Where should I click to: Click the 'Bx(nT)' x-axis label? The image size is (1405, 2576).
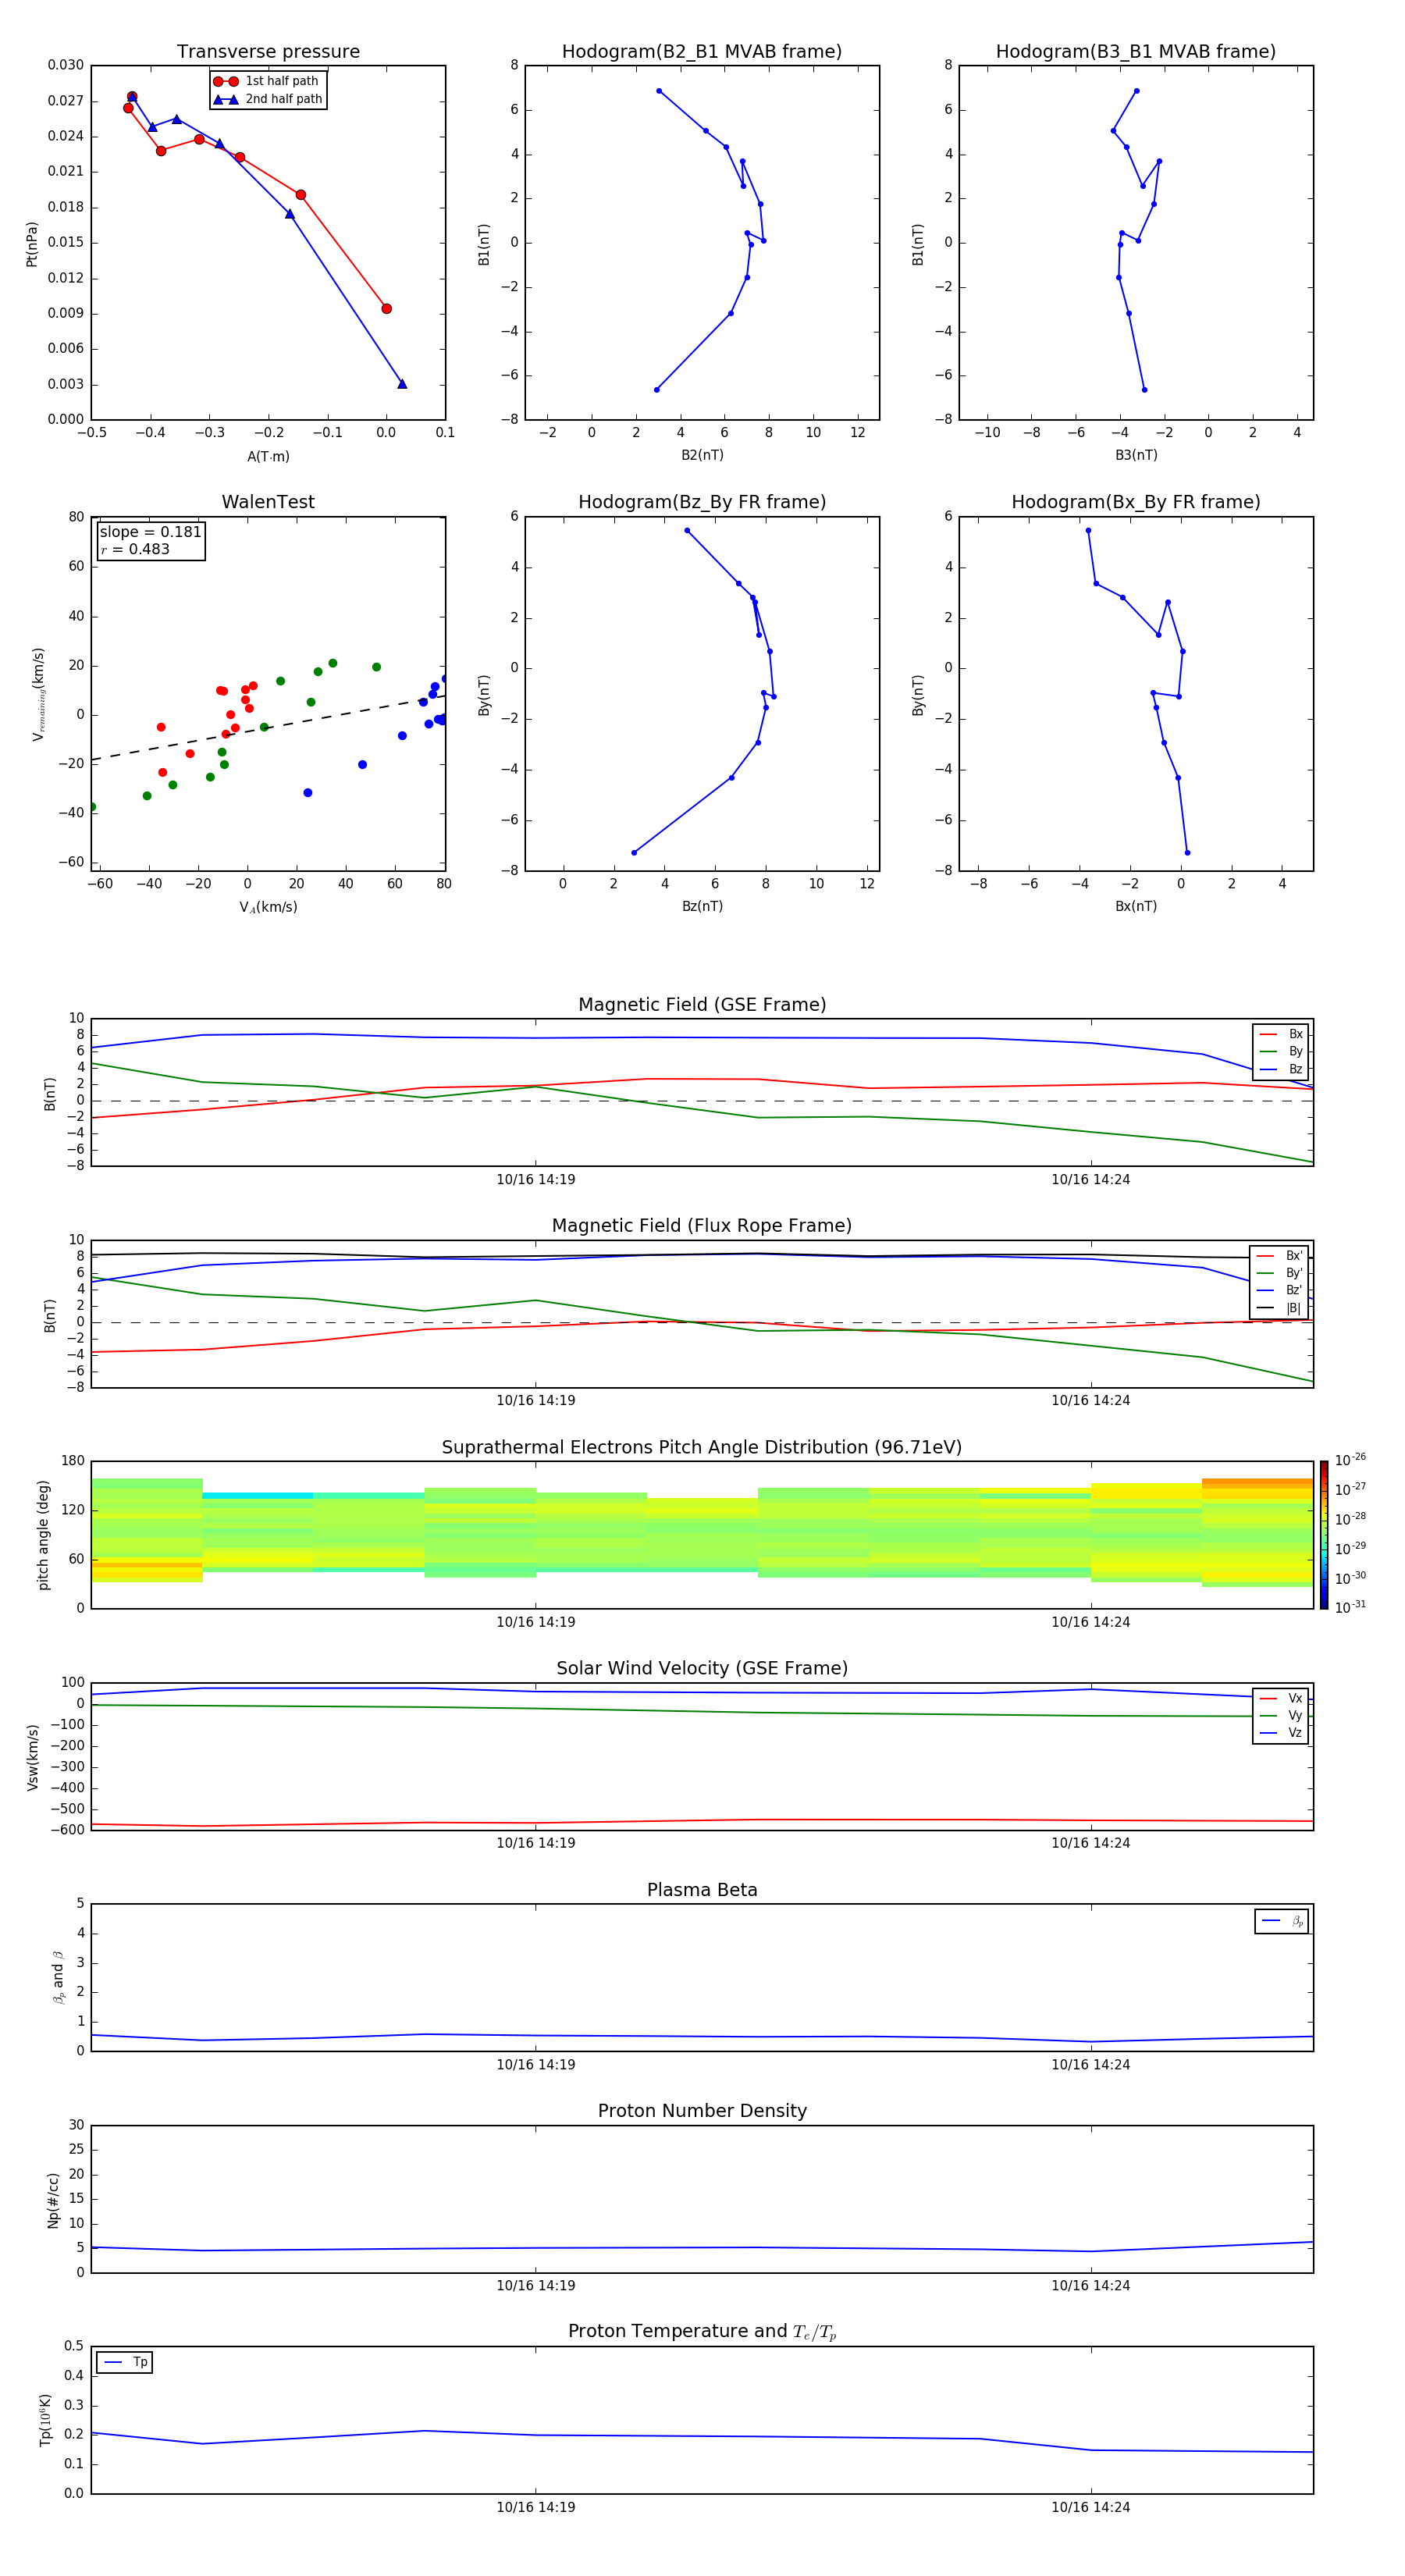tap(1136, 906)
